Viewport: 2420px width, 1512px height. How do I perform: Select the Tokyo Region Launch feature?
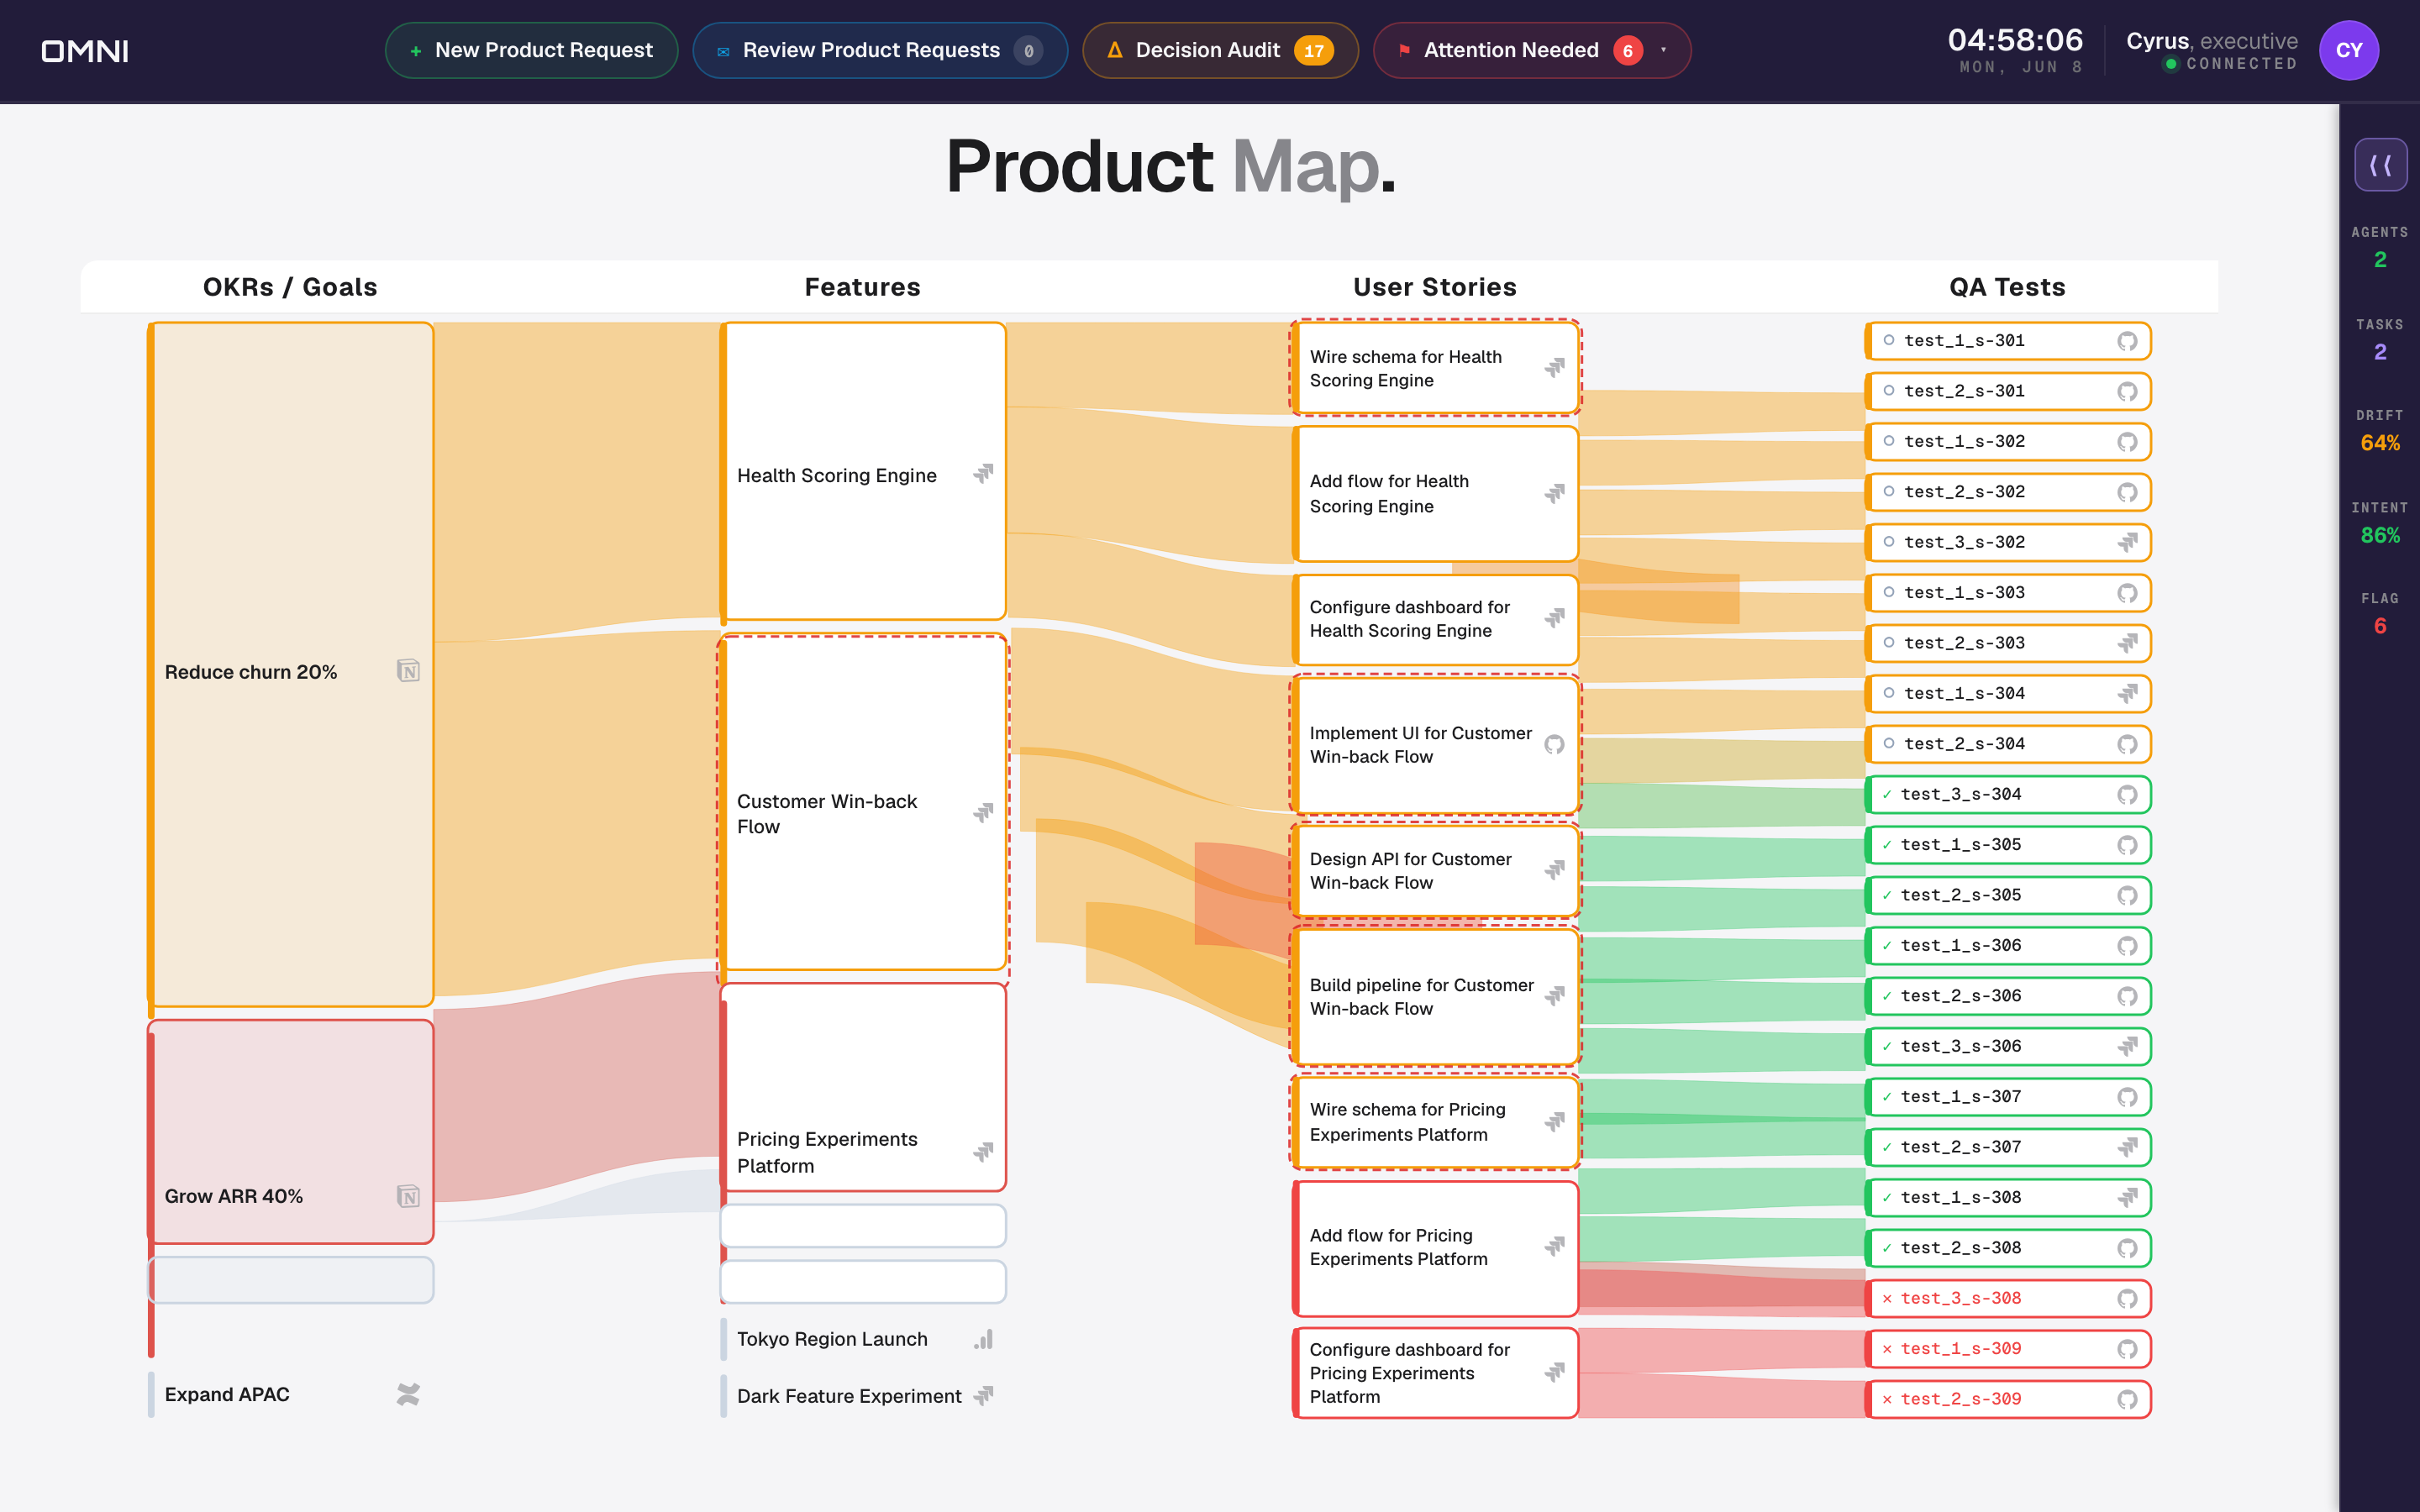click(863, 1339)
